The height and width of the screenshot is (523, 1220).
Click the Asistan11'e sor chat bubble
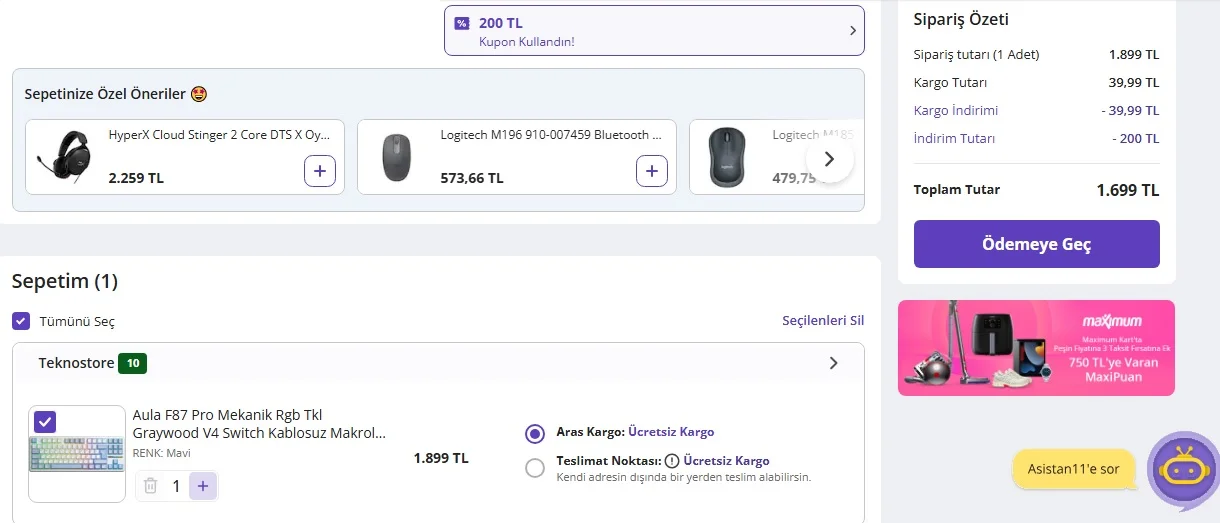tap(1075, 469)
